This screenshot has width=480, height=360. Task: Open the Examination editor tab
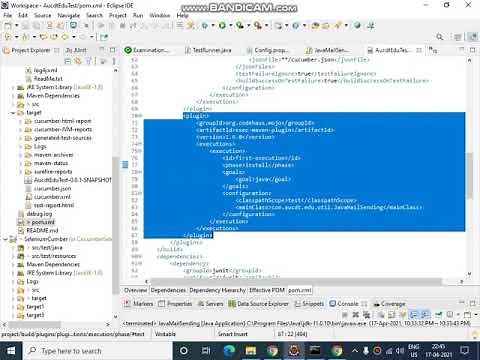pos(147,50)
